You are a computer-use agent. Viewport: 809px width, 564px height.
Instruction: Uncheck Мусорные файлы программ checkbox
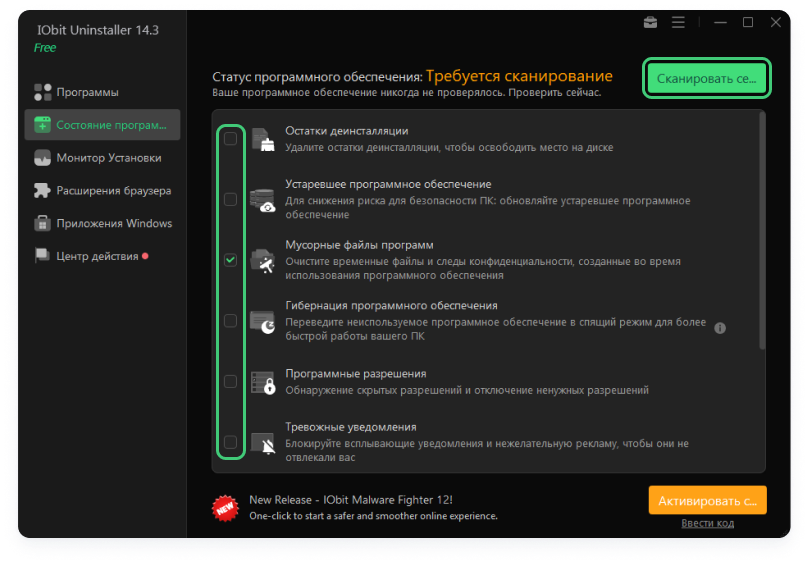click(231, 260)
